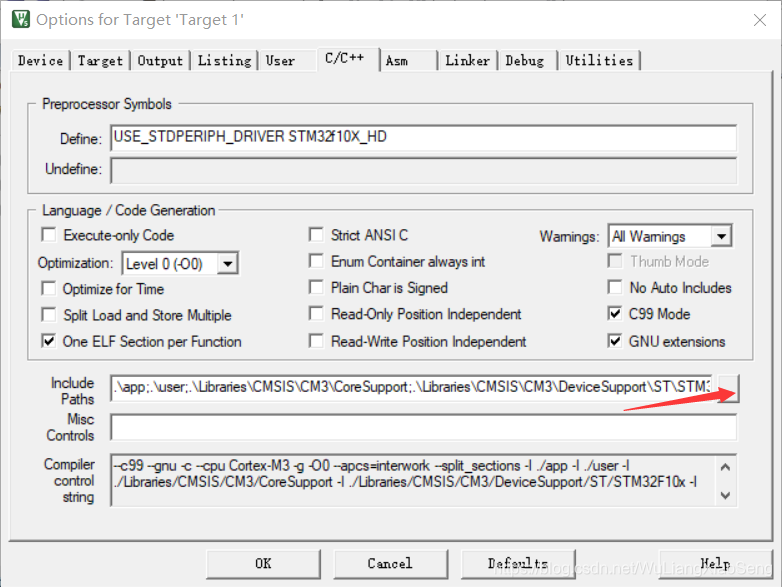Click the Include Paths text field
782x587 pixels.
[412, 387]
